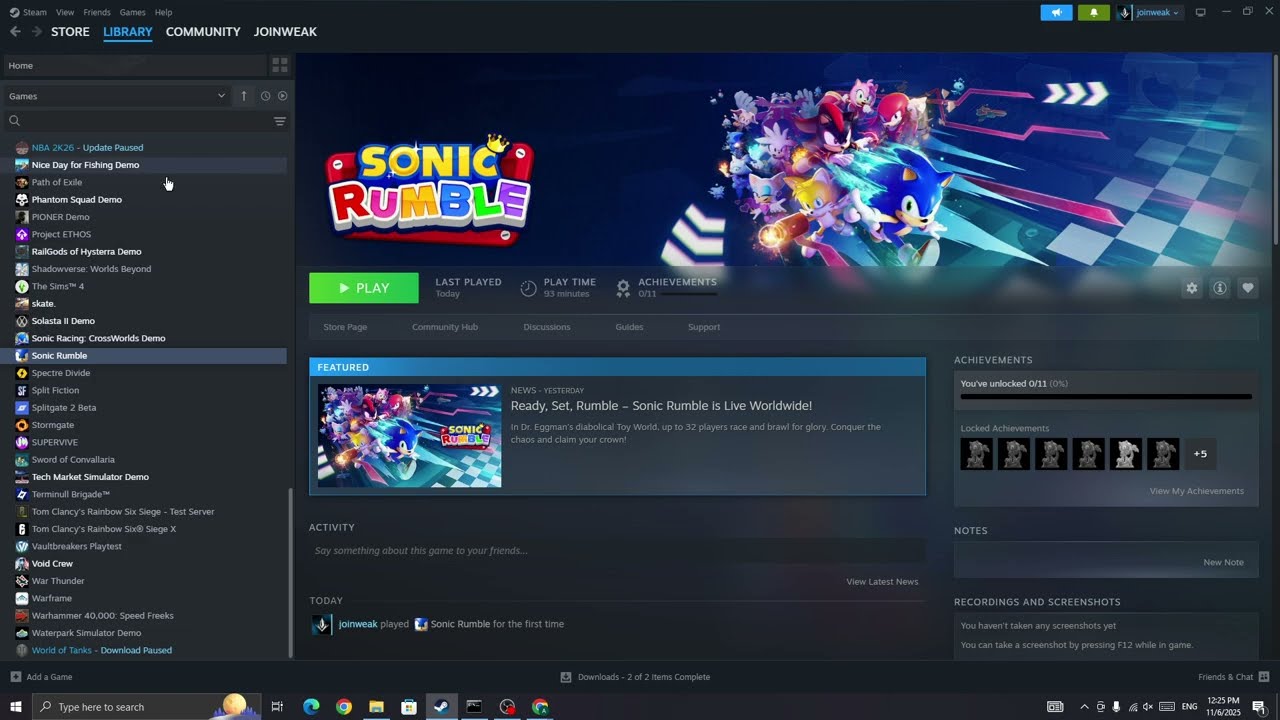Toggle the library grid view icon
Screen dimensions: 1280x720
click(280, 65)
